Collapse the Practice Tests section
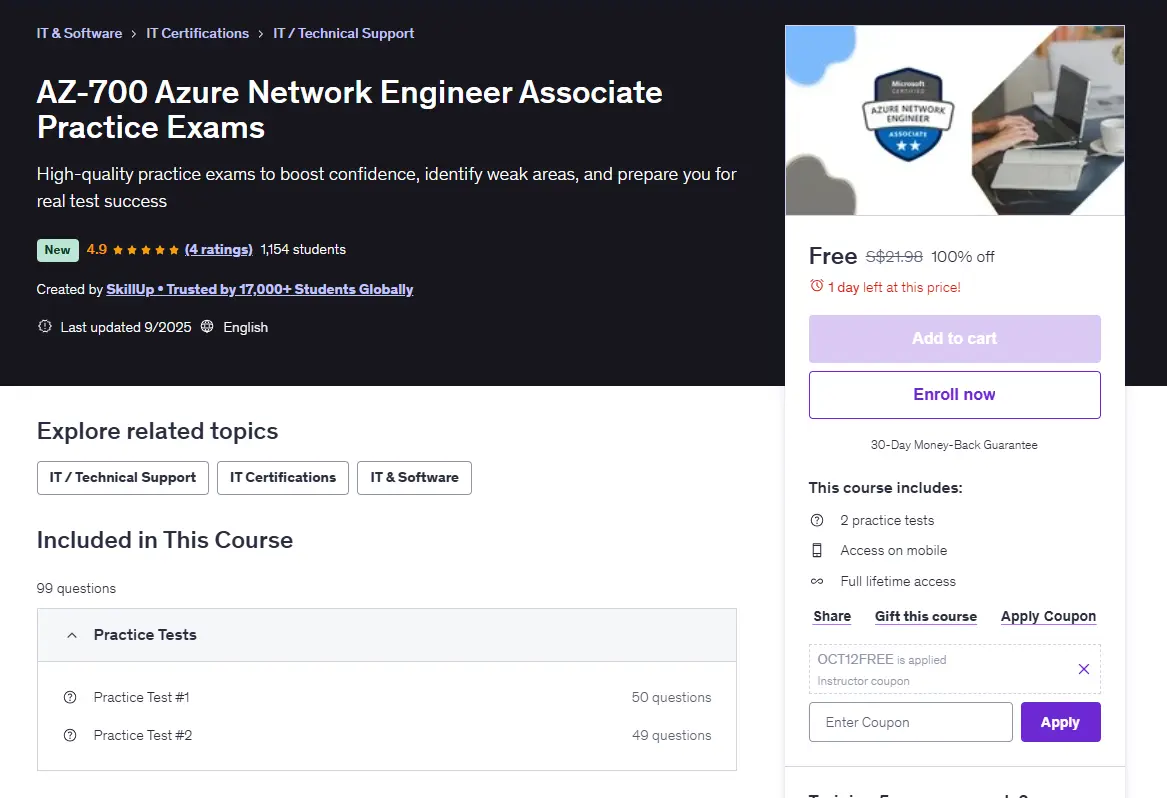This screenshot has width=1167, height=798. coord(387,635)
